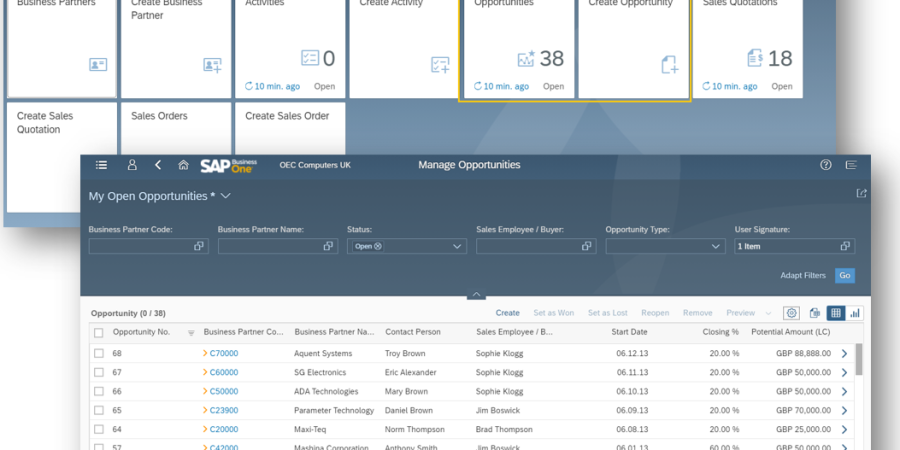Open details arrow for opportunity 67
Viewport: 900px width, 450px height.
point(844,373)
